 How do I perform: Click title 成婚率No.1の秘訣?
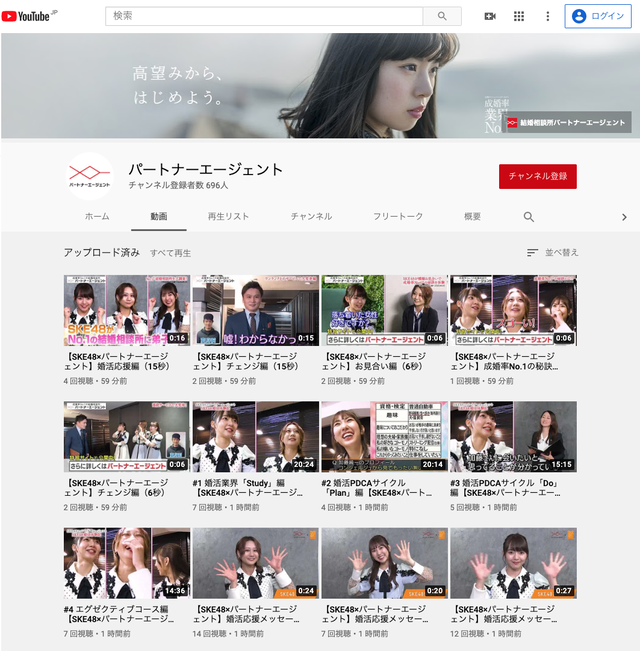(504, 361)
